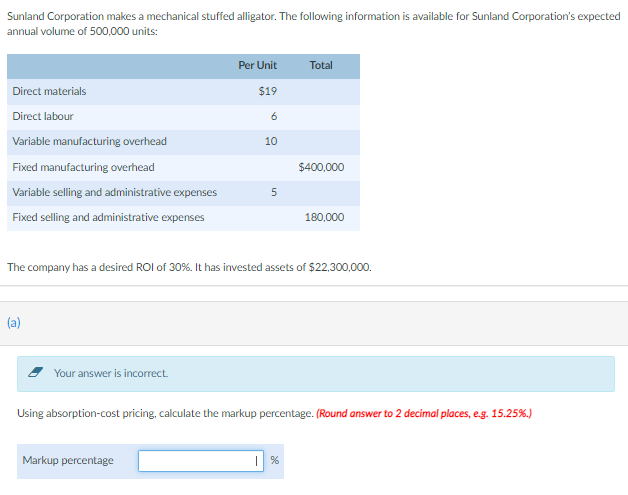This screenshot has width=628, height=495.
Task: Click 'Fixed selling and administrative expenses' label
Action: (x=108, y=217)
